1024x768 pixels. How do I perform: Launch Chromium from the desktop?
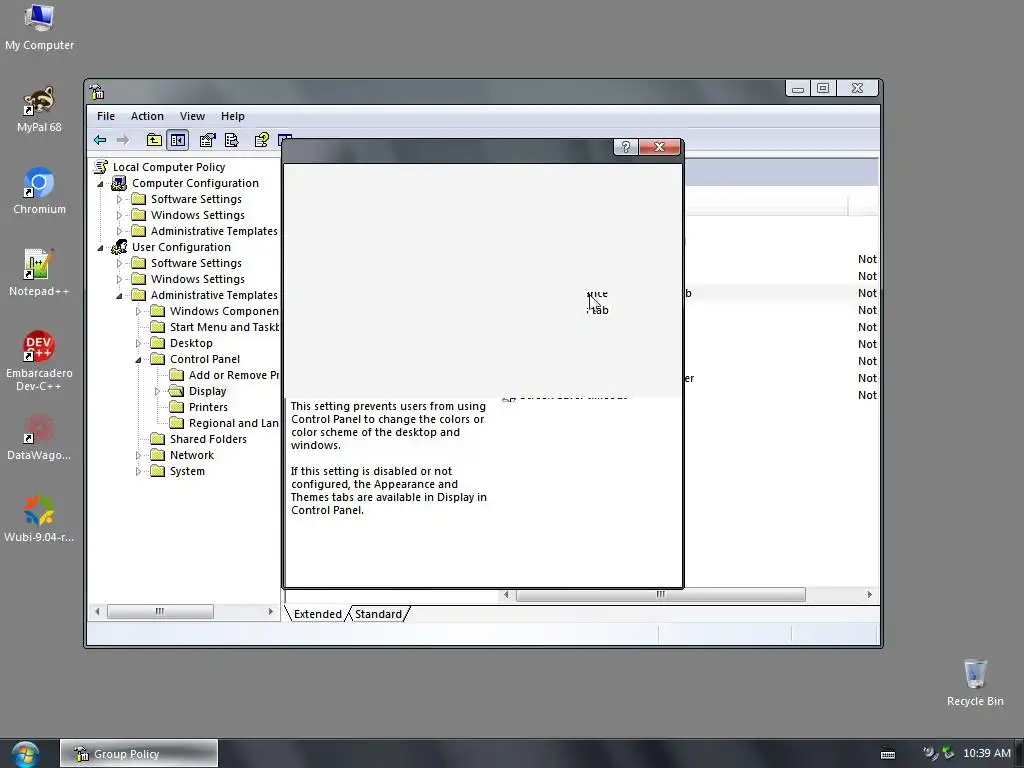[39, 191]
